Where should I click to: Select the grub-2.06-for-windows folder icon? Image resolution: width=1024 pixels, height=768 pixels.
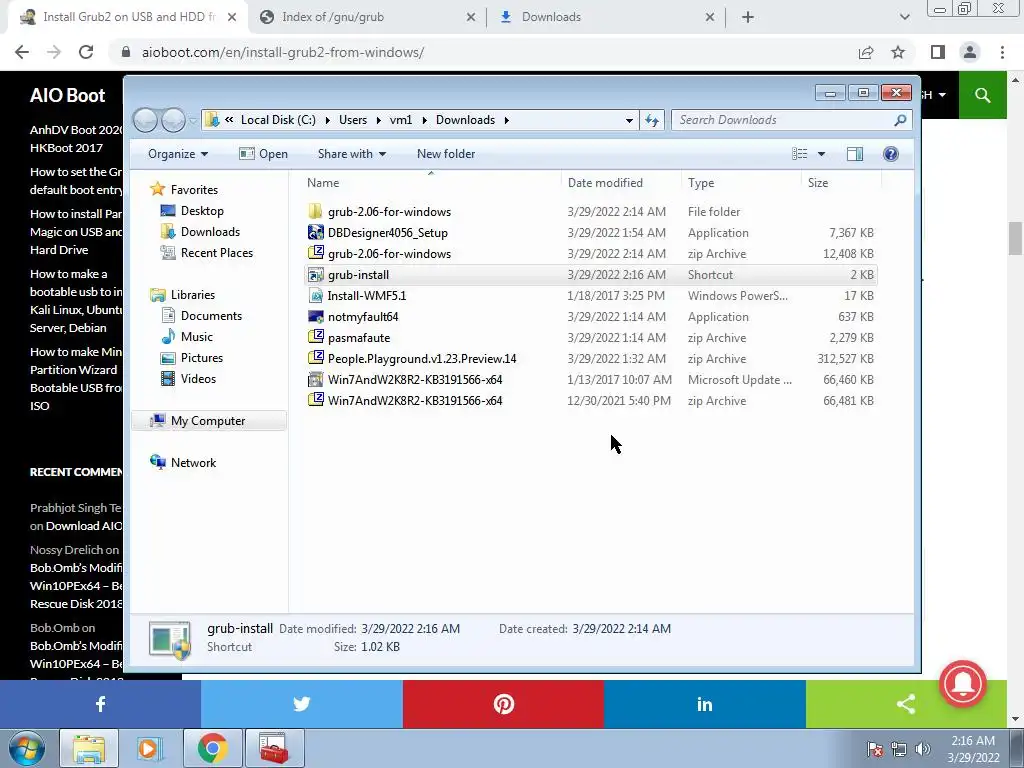[315, 212]
